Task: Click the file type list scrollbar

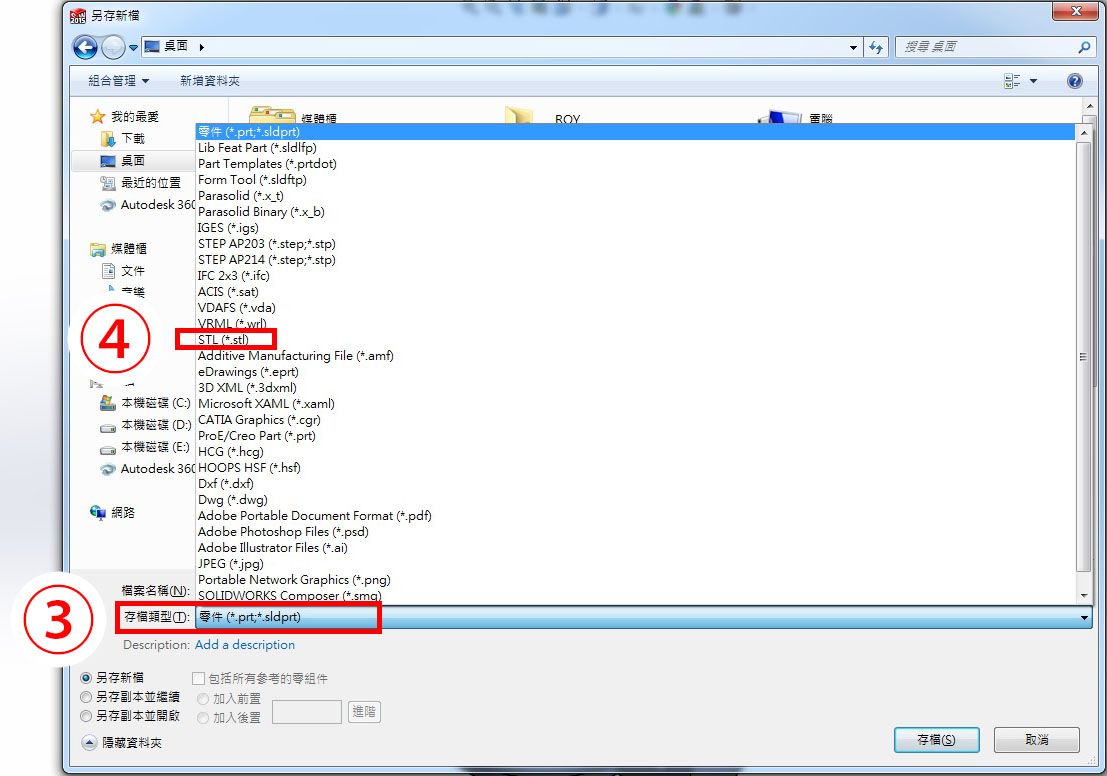Action: pos(1083,357)
